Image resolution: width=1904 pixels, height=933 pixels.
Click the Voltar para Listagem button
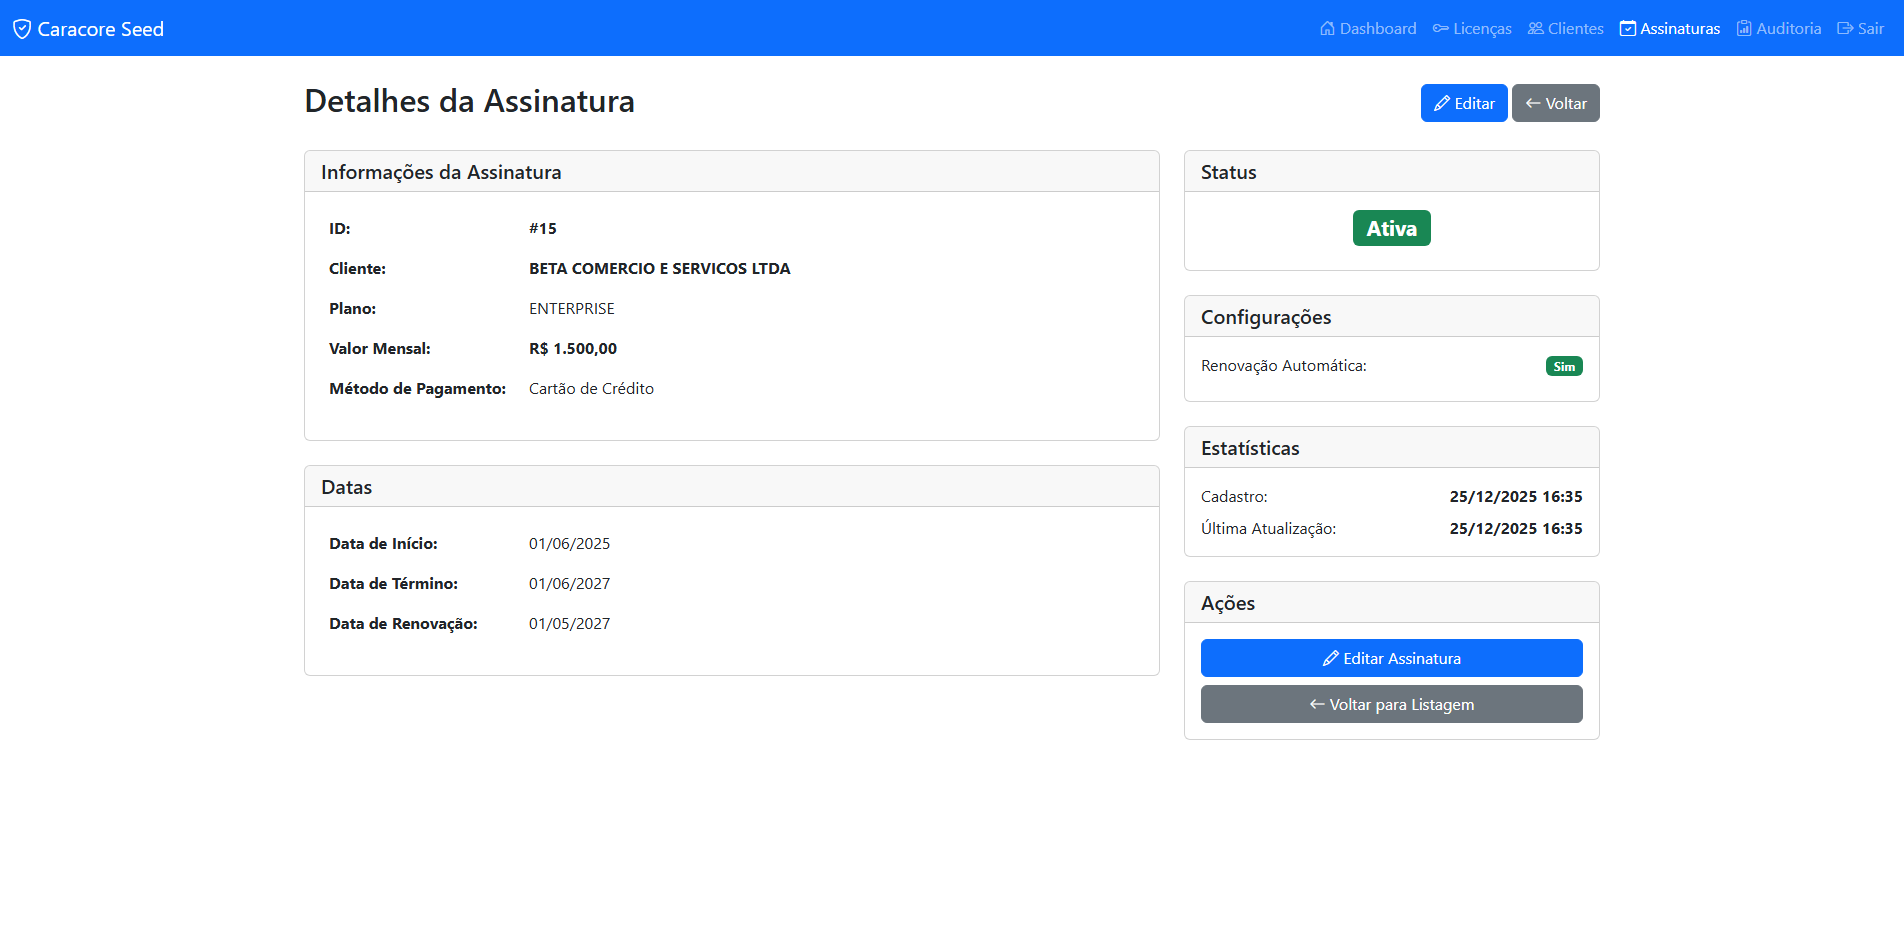click(x=1391, y=704)
